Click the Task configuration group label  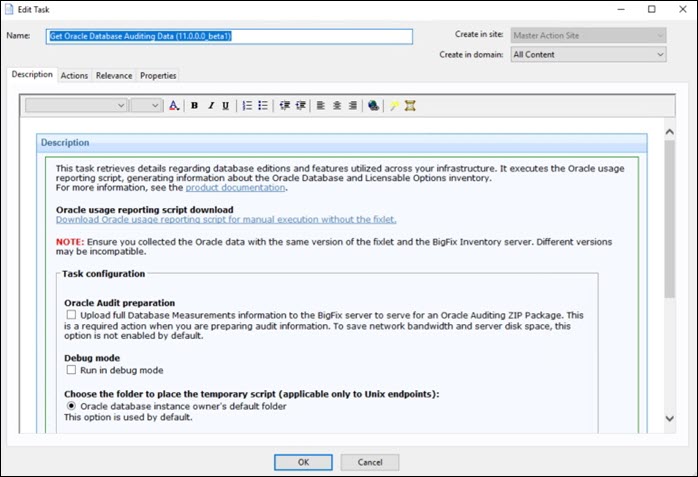click(x=104, y=274)
